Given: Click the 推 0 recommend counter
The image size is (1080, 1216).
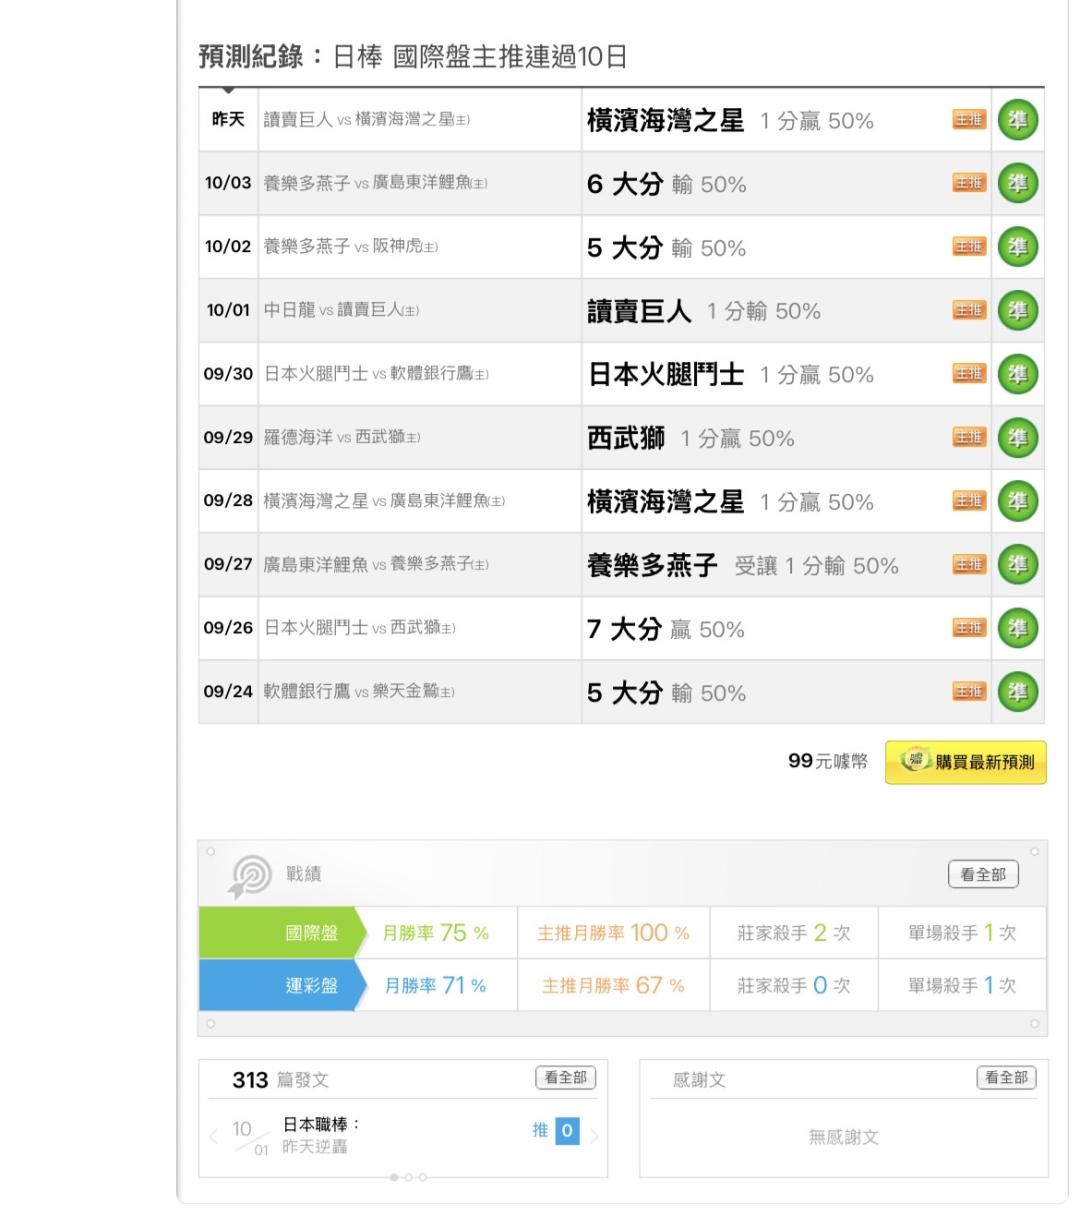Looking at the screenshot, I should (x=556, y=1131).
